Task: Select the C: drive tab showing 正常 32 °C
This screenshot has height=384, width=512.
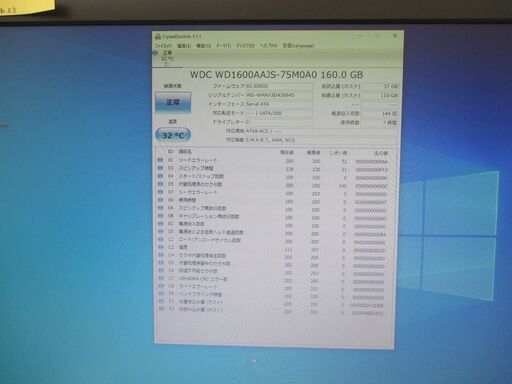Action: pos(164,58)
